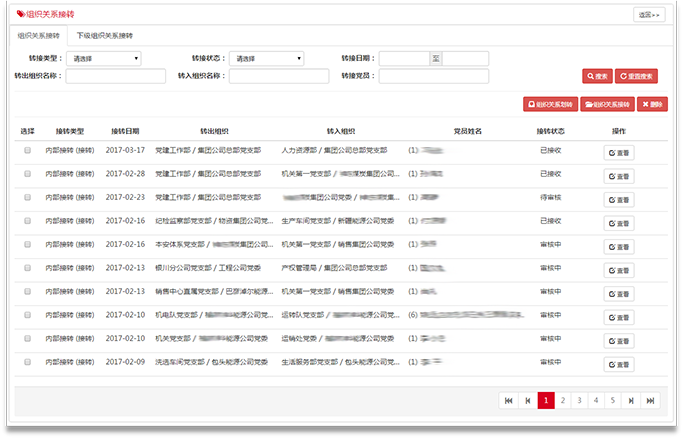View details of the 2017-03-17 transfer
The height and width of the screenshot is (439, 683).
(619, 153)
